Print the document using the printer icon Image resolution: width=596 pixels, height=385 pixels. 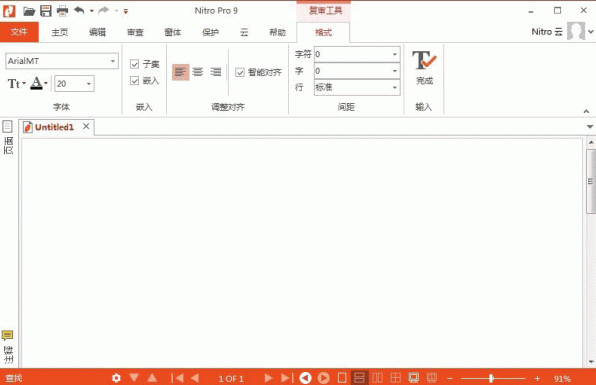tap(62, 11)
